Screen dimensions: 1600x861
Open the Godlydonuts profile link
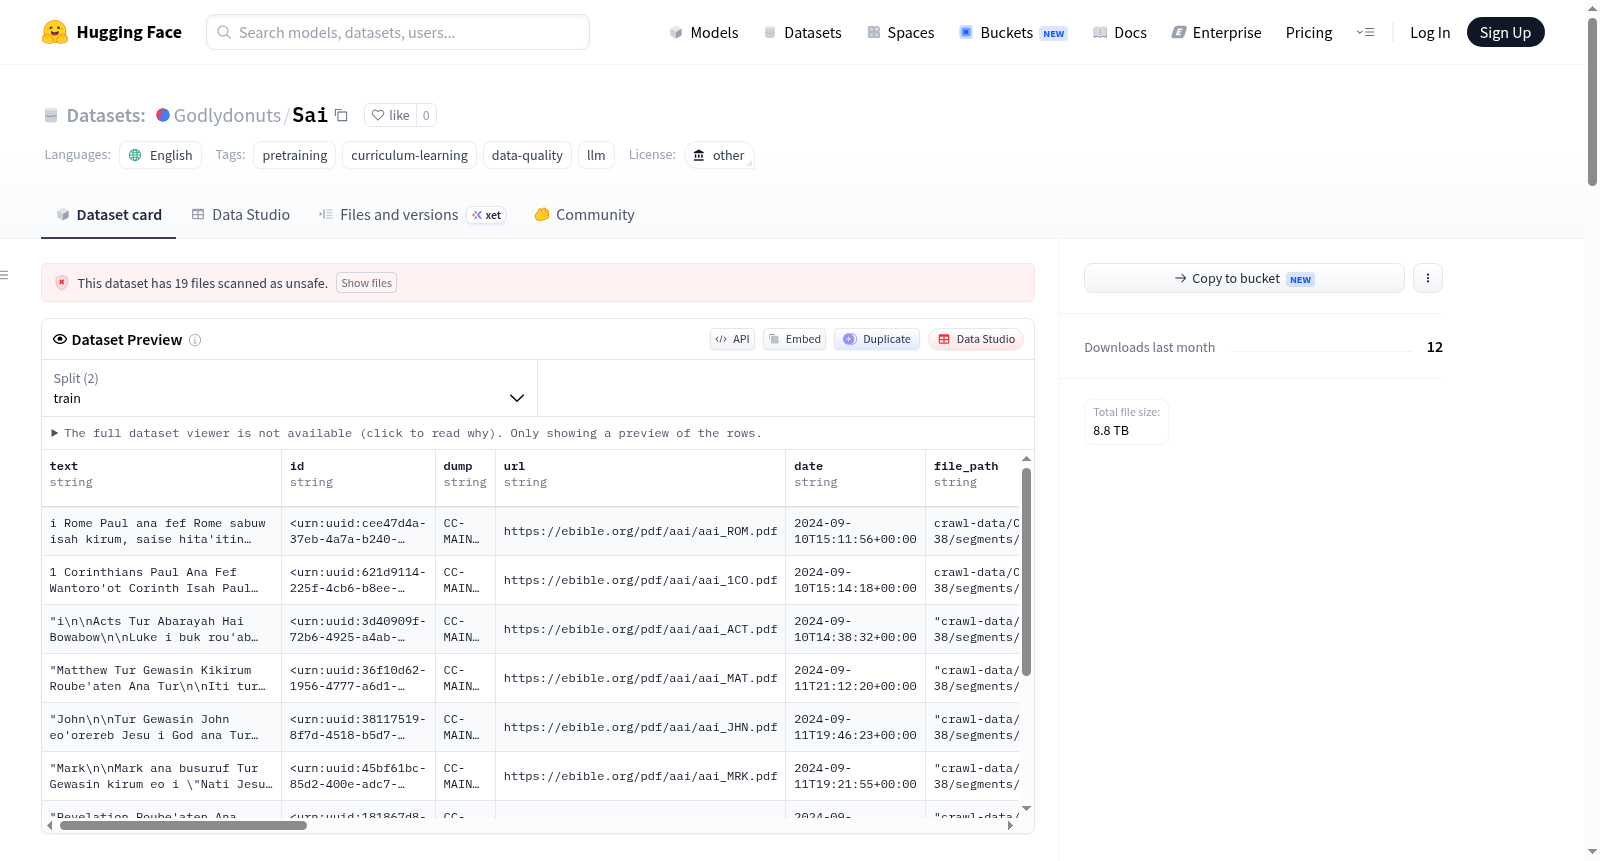point(227,115)
